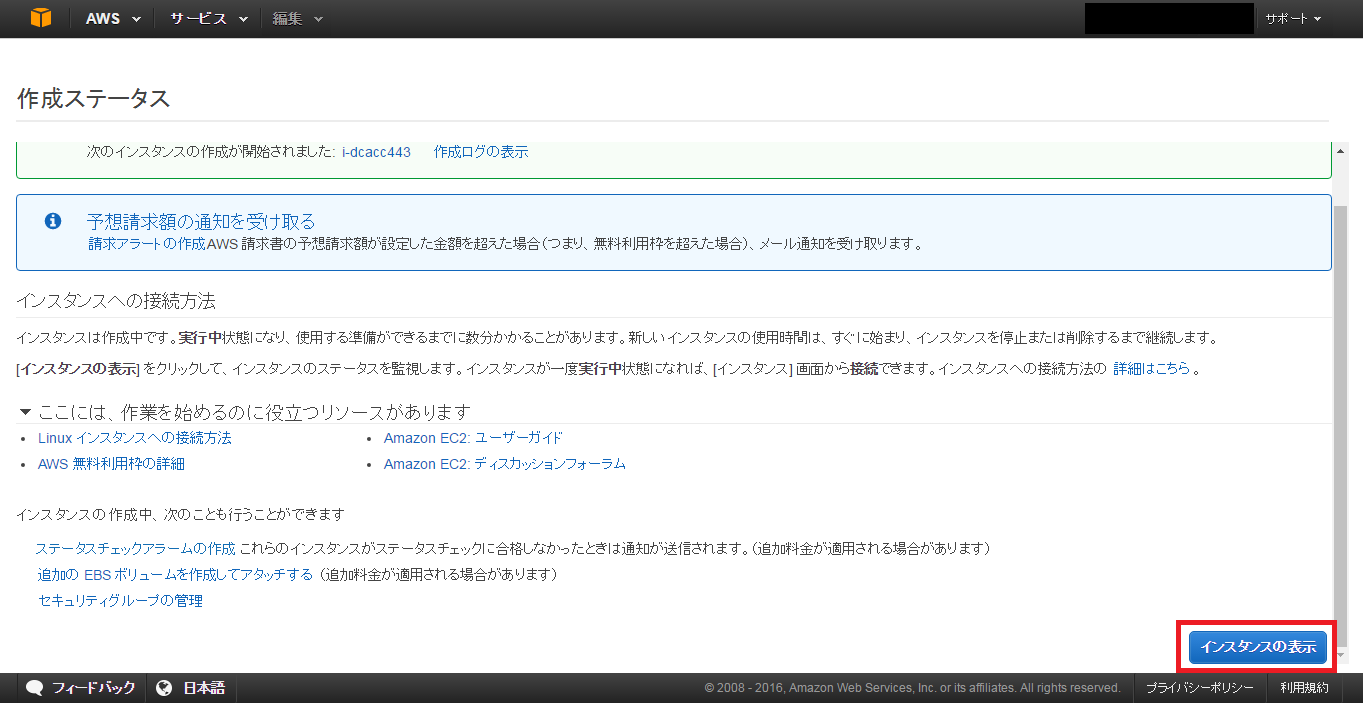Click the インスタンスの表示 button
This screenshot has height=703, width=1363.
[x=1258, y=647]
